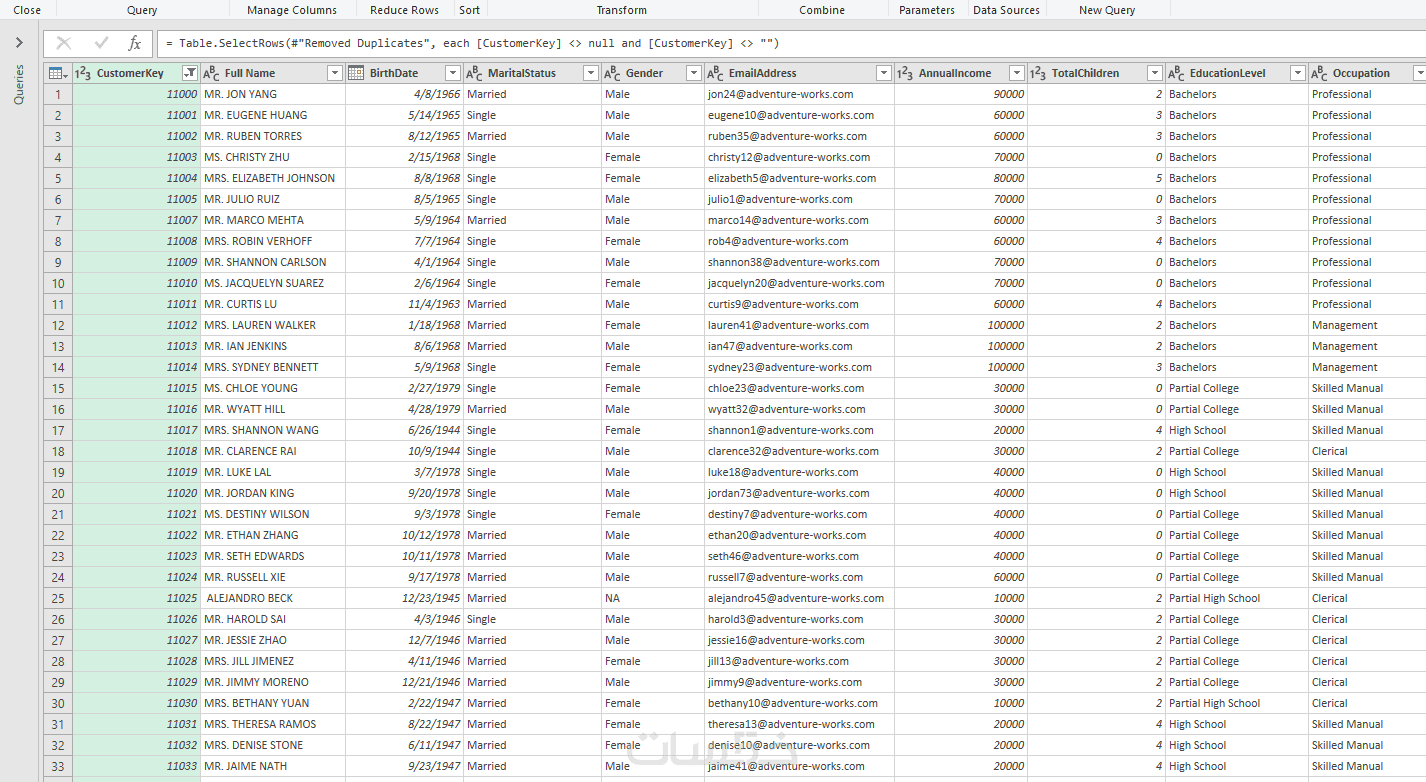Click the ABC data type icon of EmailAddress

pos(715,73)
